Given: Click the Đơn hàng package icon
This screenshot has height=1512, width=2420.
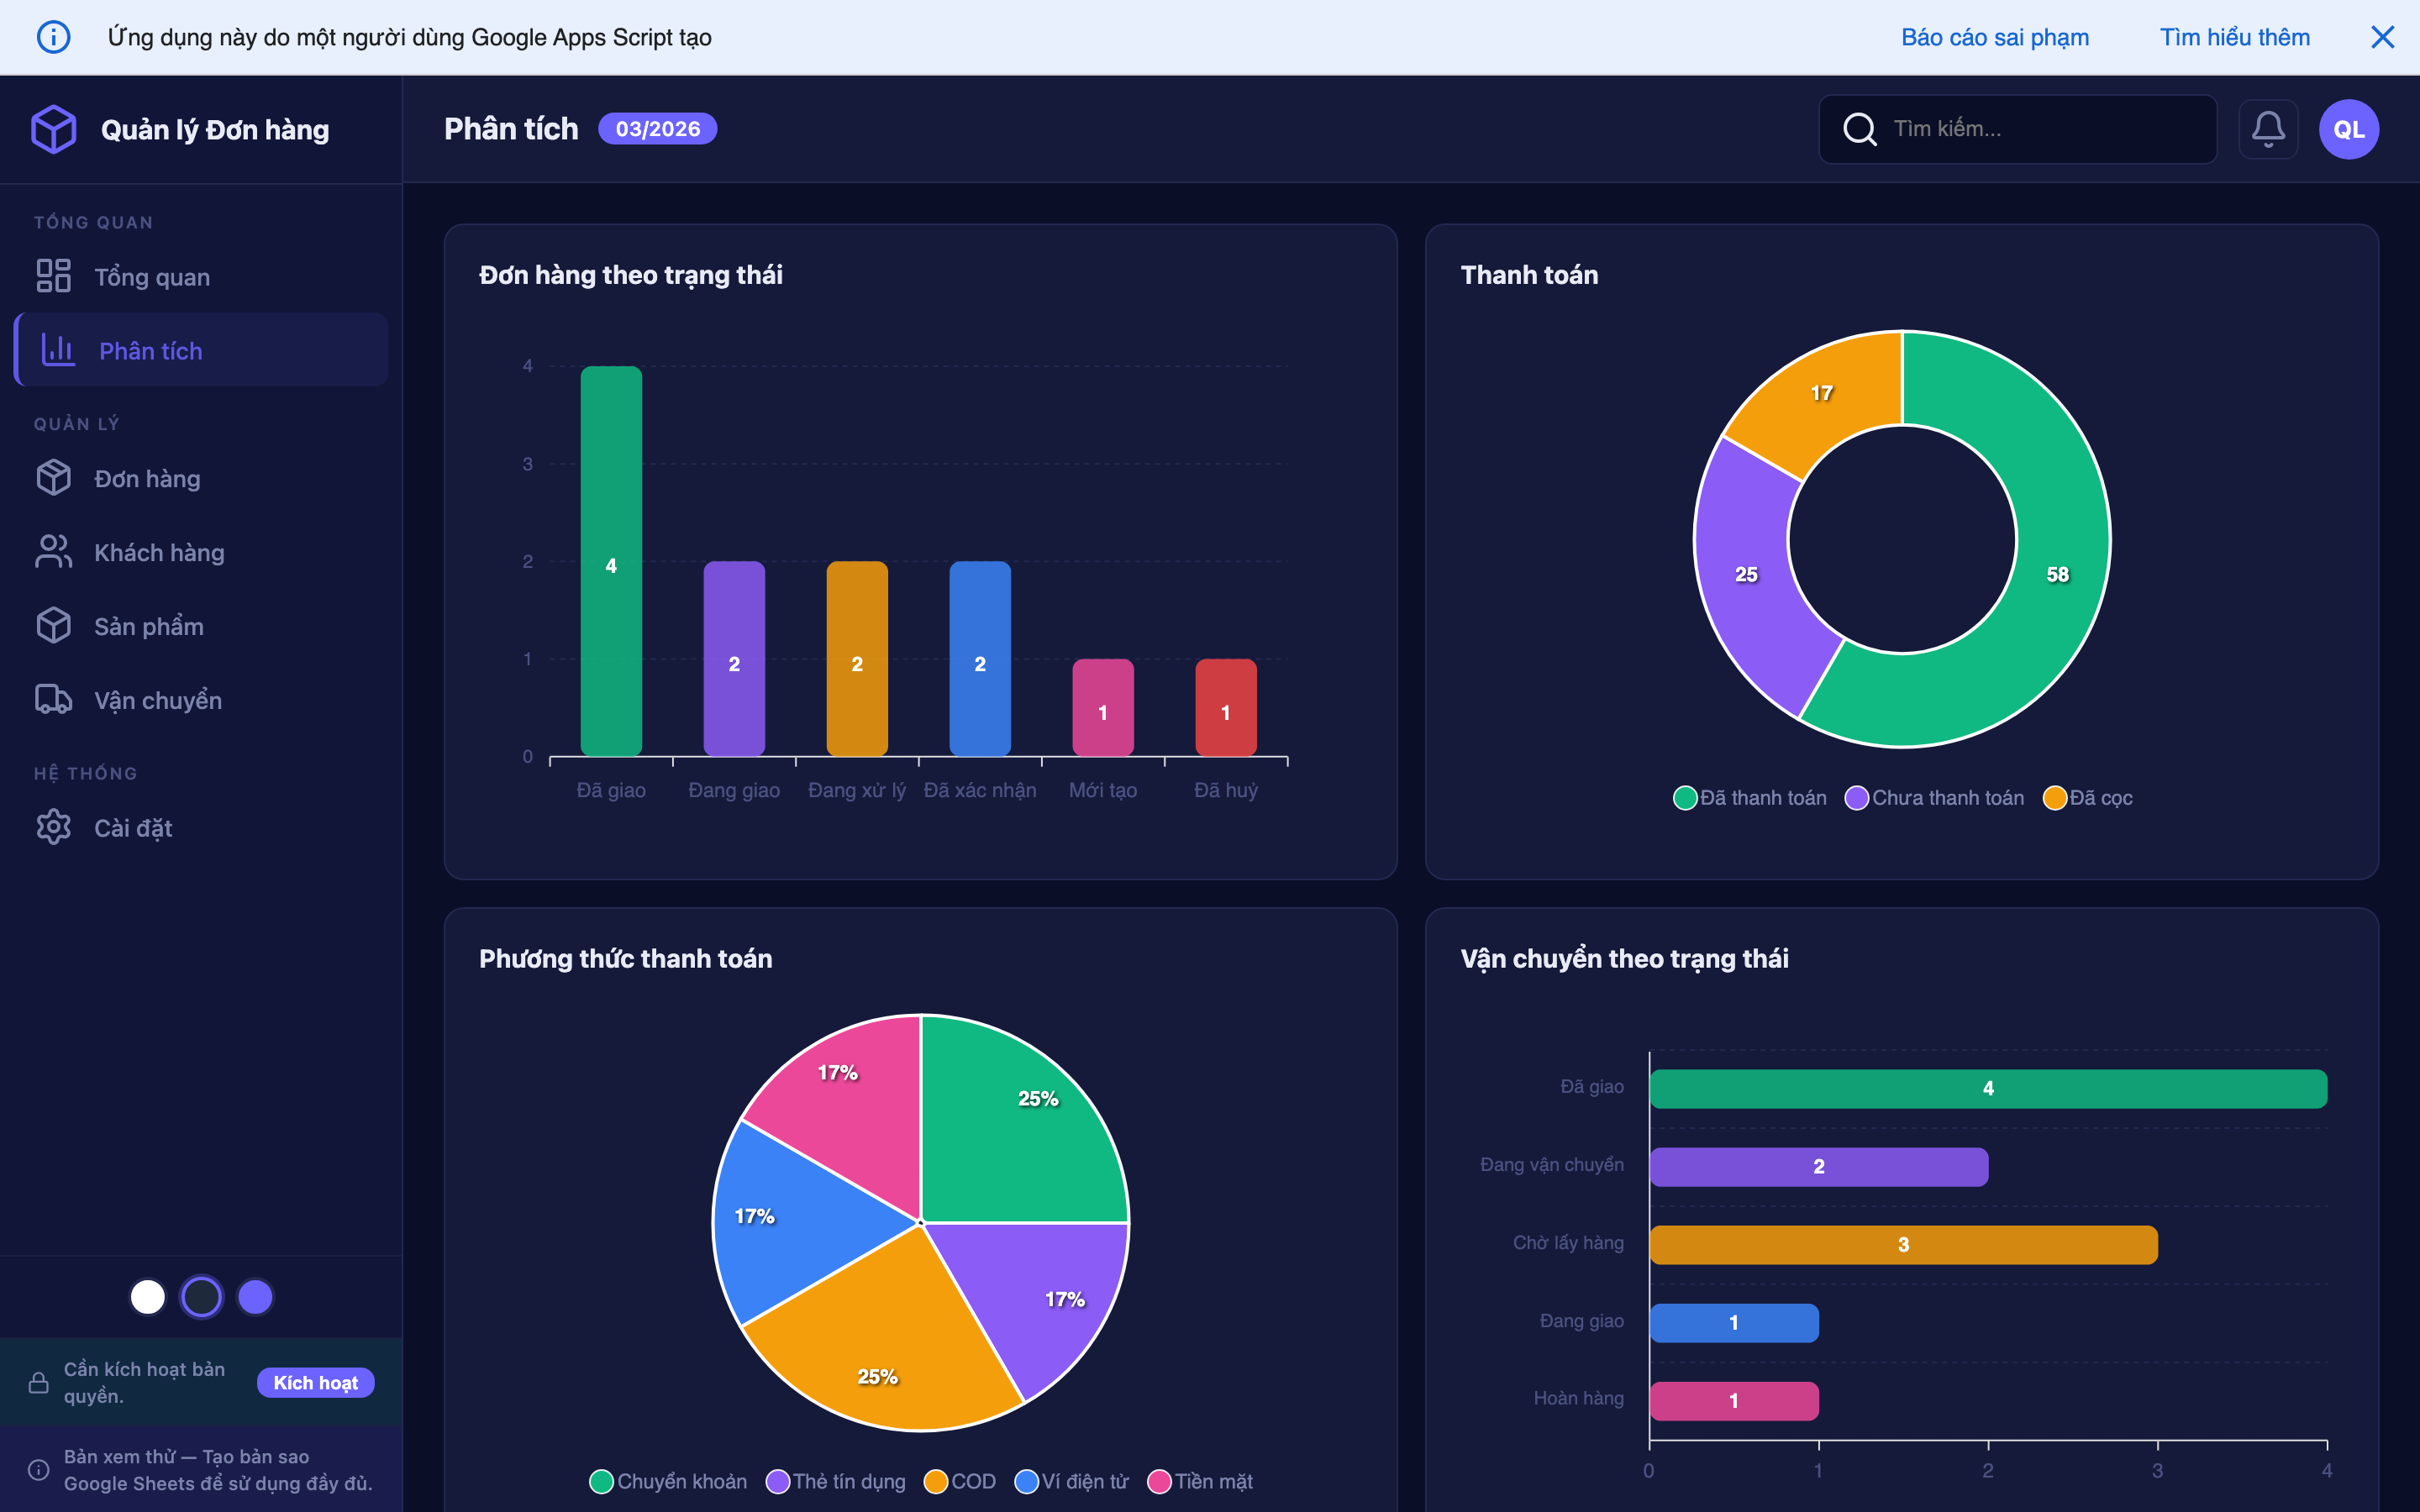Looking at the screenshot, I should pyautogui.click(x=54, y=478).
